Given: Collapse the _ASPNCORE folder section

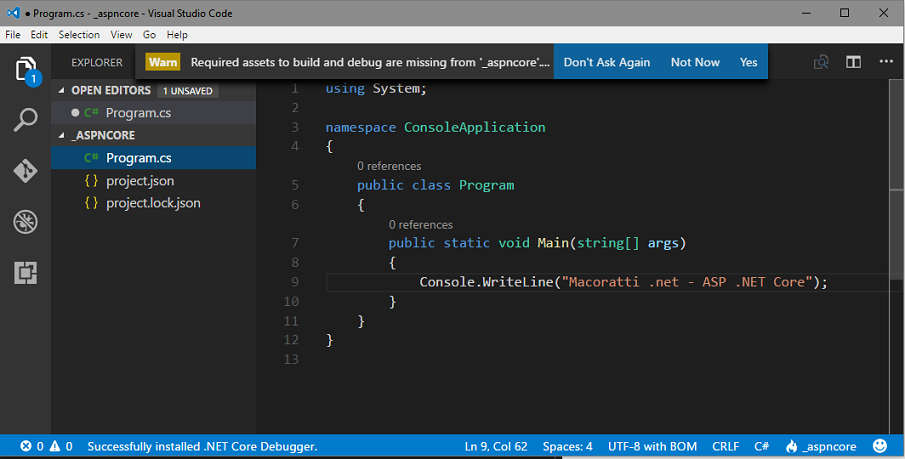Looking at the screenshot, I should (x=62, y=136).
